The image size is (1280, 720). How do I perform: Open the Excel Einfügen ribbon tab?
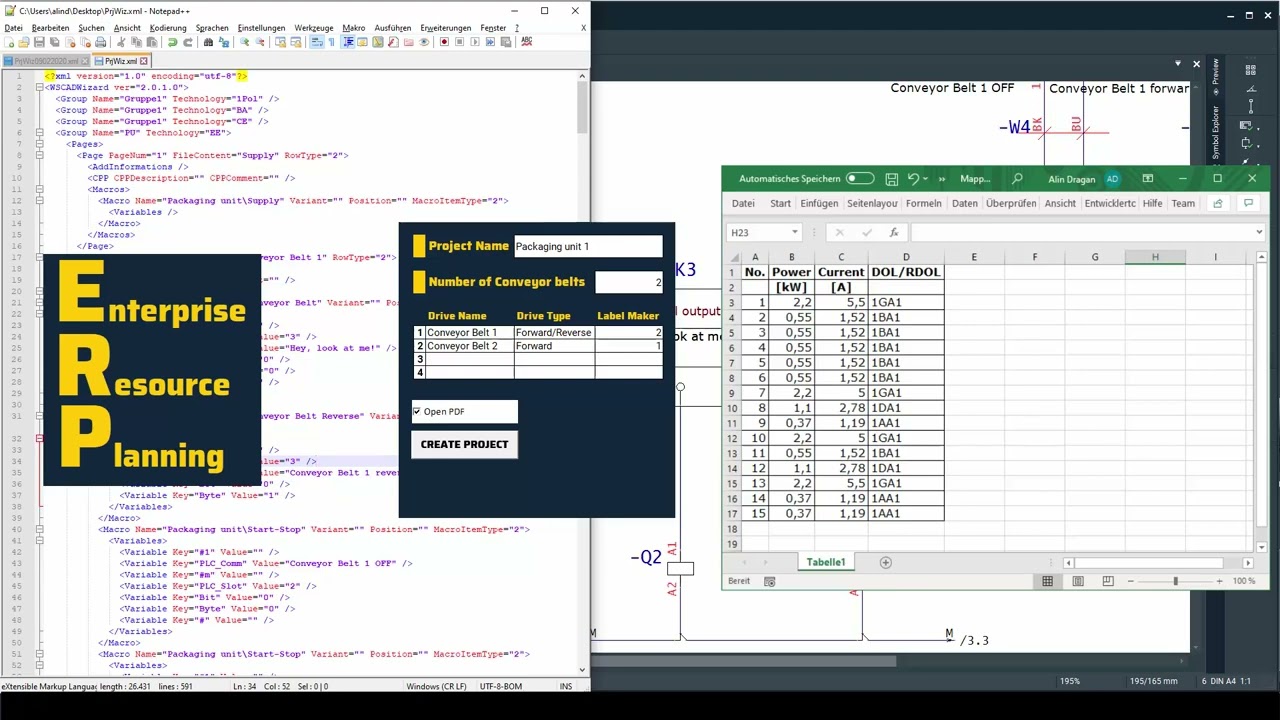(819, 203)
